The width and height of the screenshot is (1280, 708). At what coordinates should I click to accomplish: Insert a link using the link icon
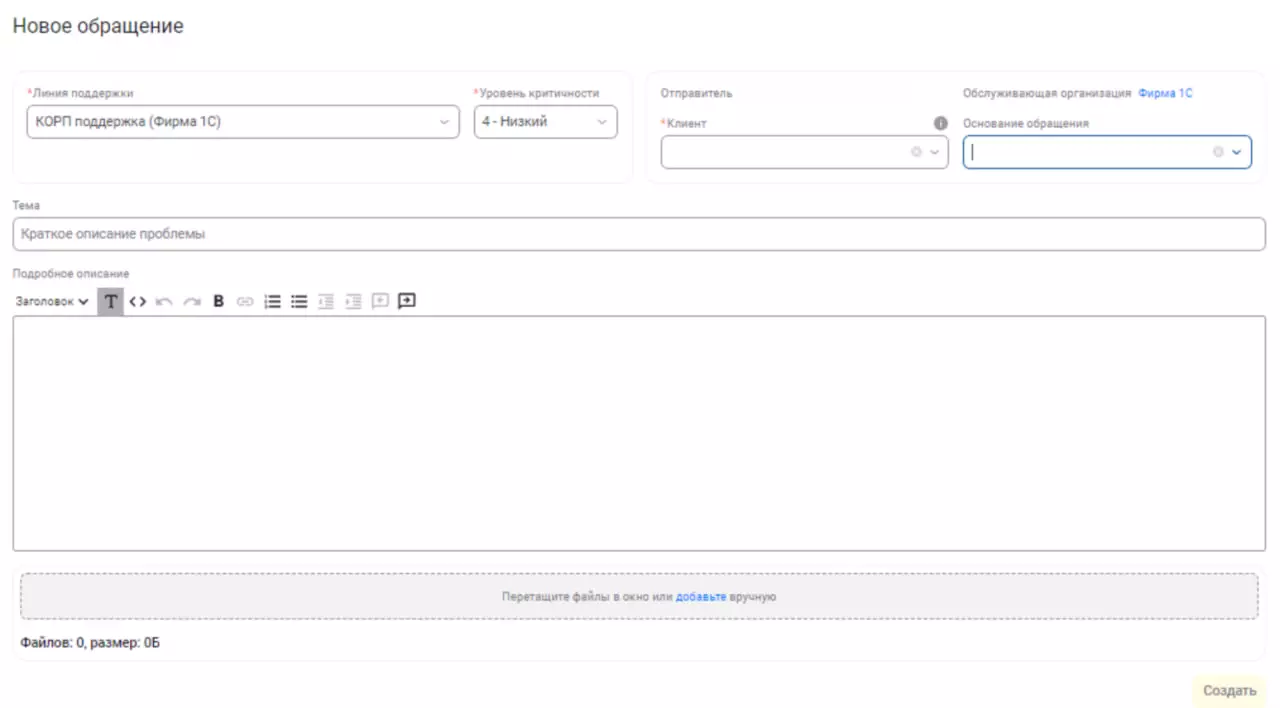(x=245, y=301)
